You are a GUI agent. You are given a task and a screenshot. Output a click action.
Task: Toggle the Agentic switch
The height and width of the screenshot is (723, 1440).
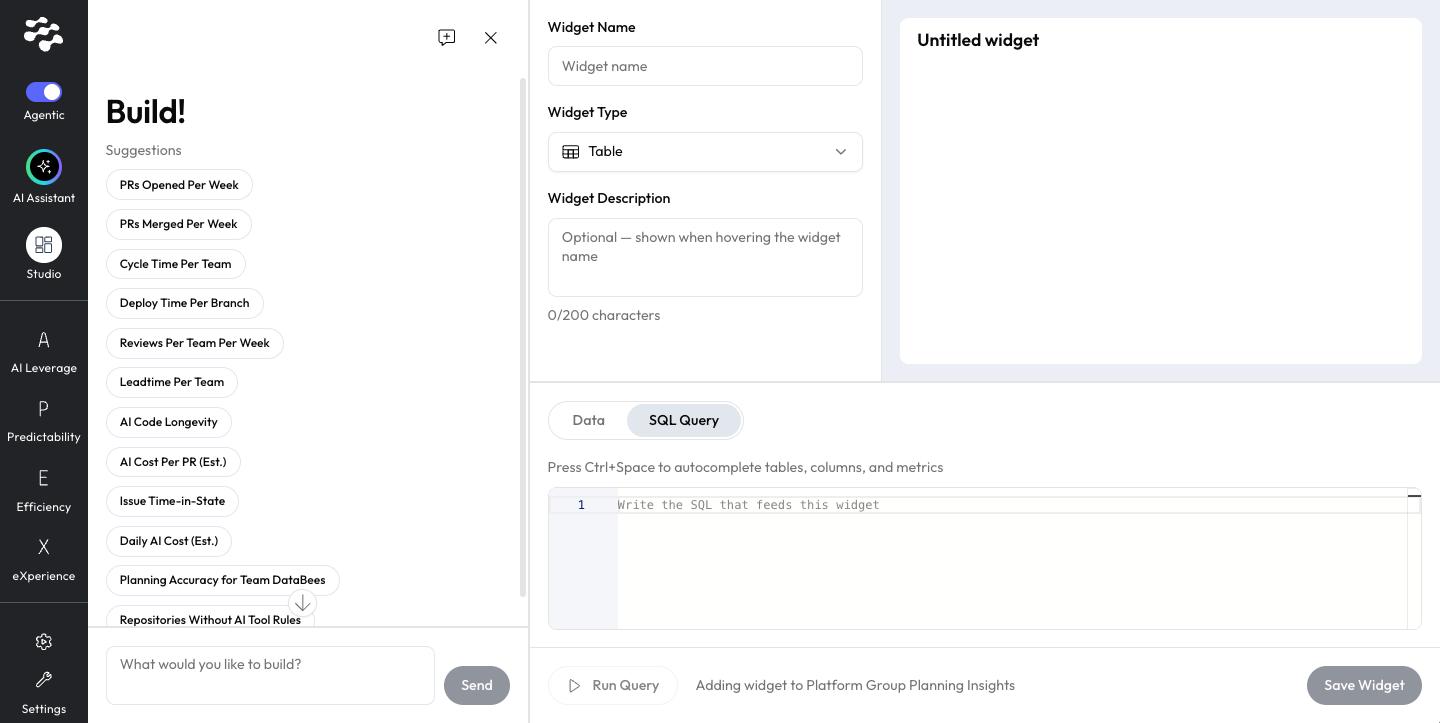pyautogui.click(x=44, y=92)
